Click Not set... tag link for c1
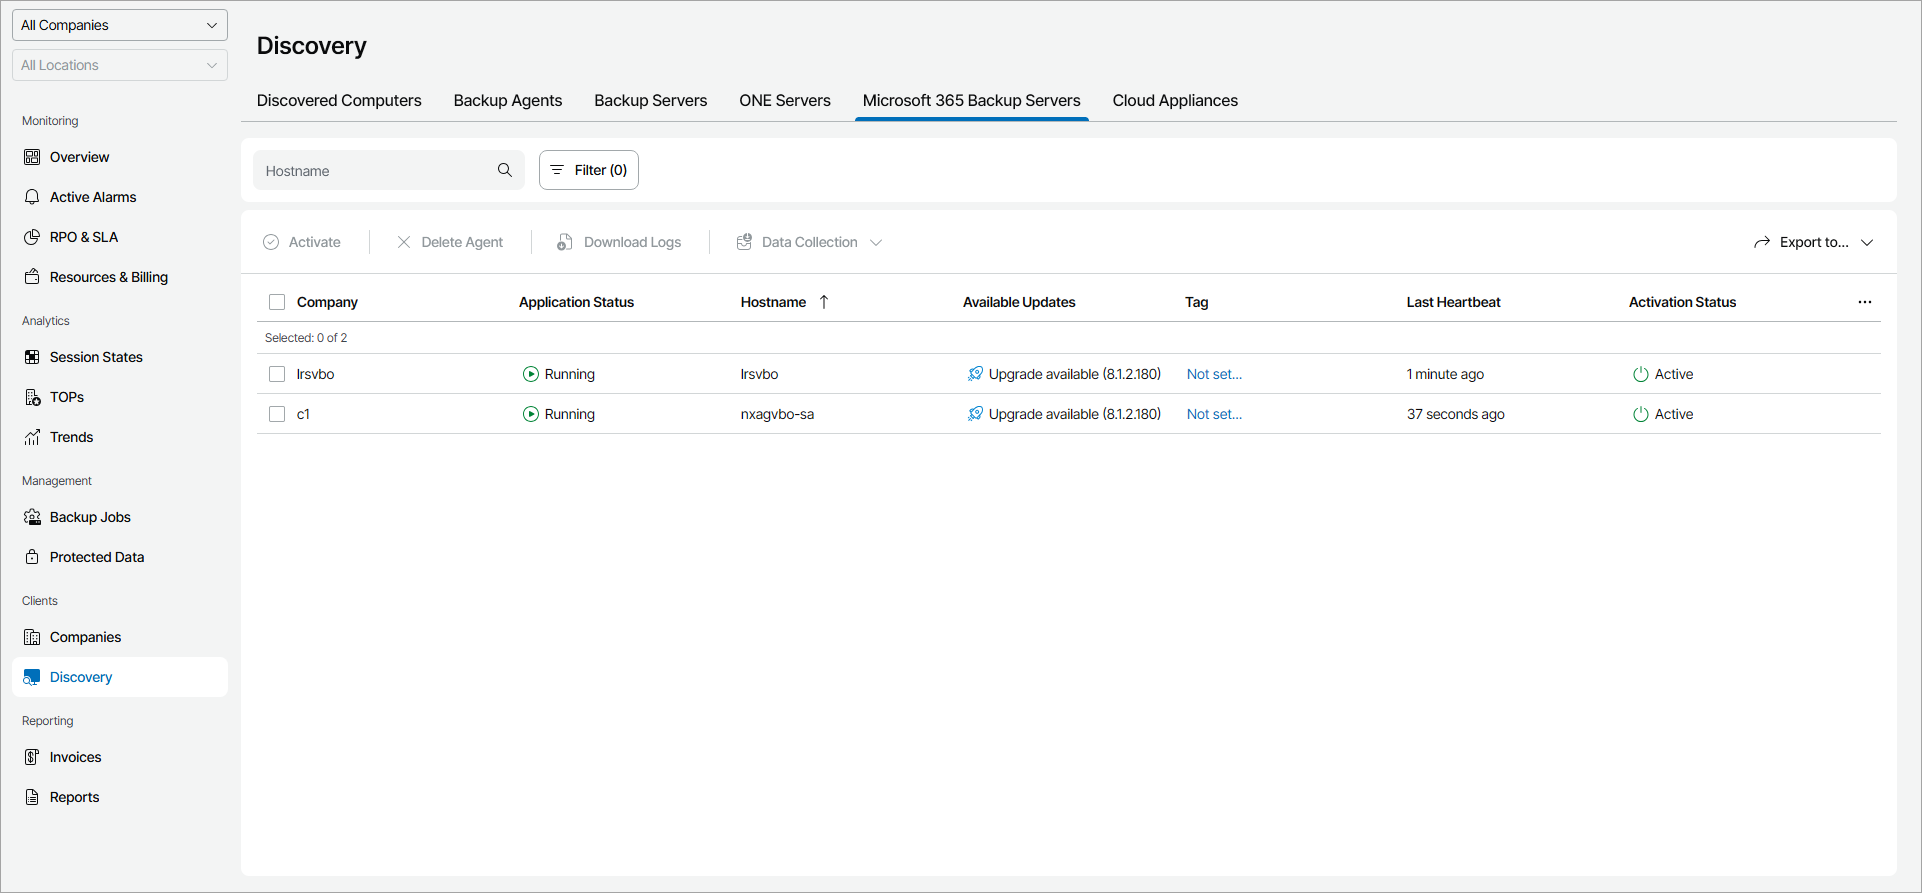 pos(1214,414)
